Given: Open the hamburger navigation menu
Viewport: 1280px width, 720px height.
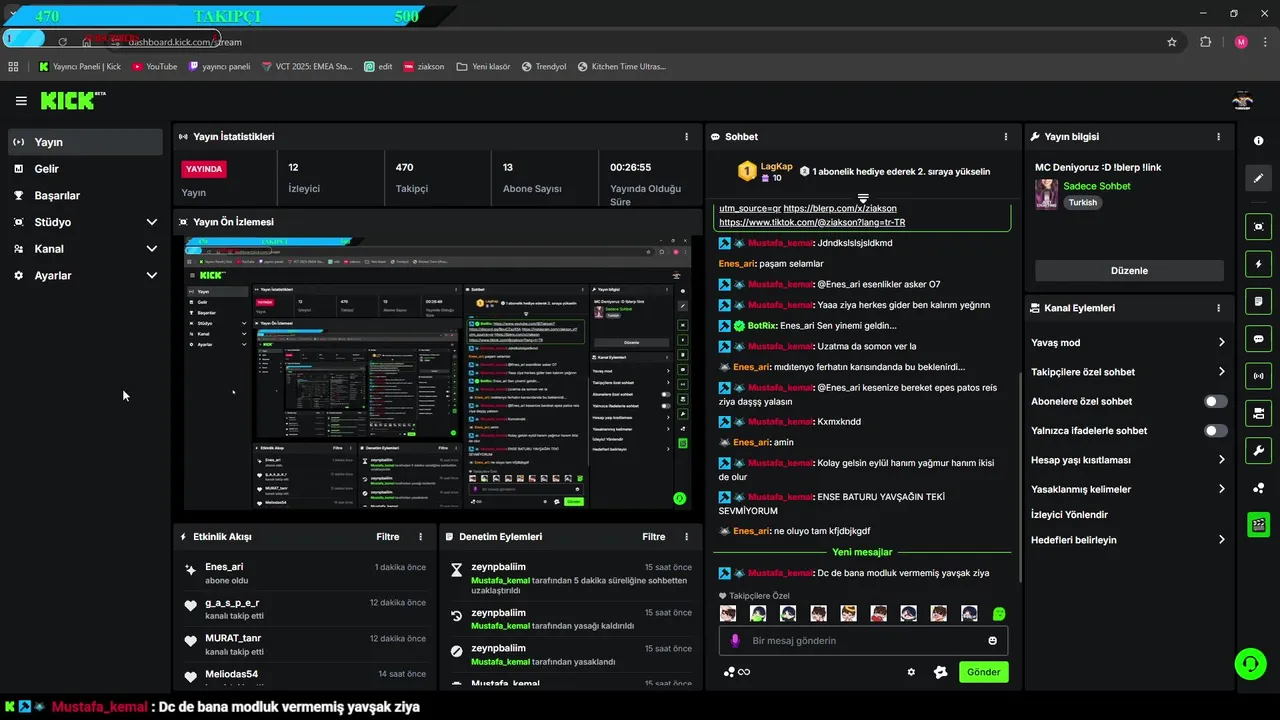Looking at the screenshot, I should 21,101.
